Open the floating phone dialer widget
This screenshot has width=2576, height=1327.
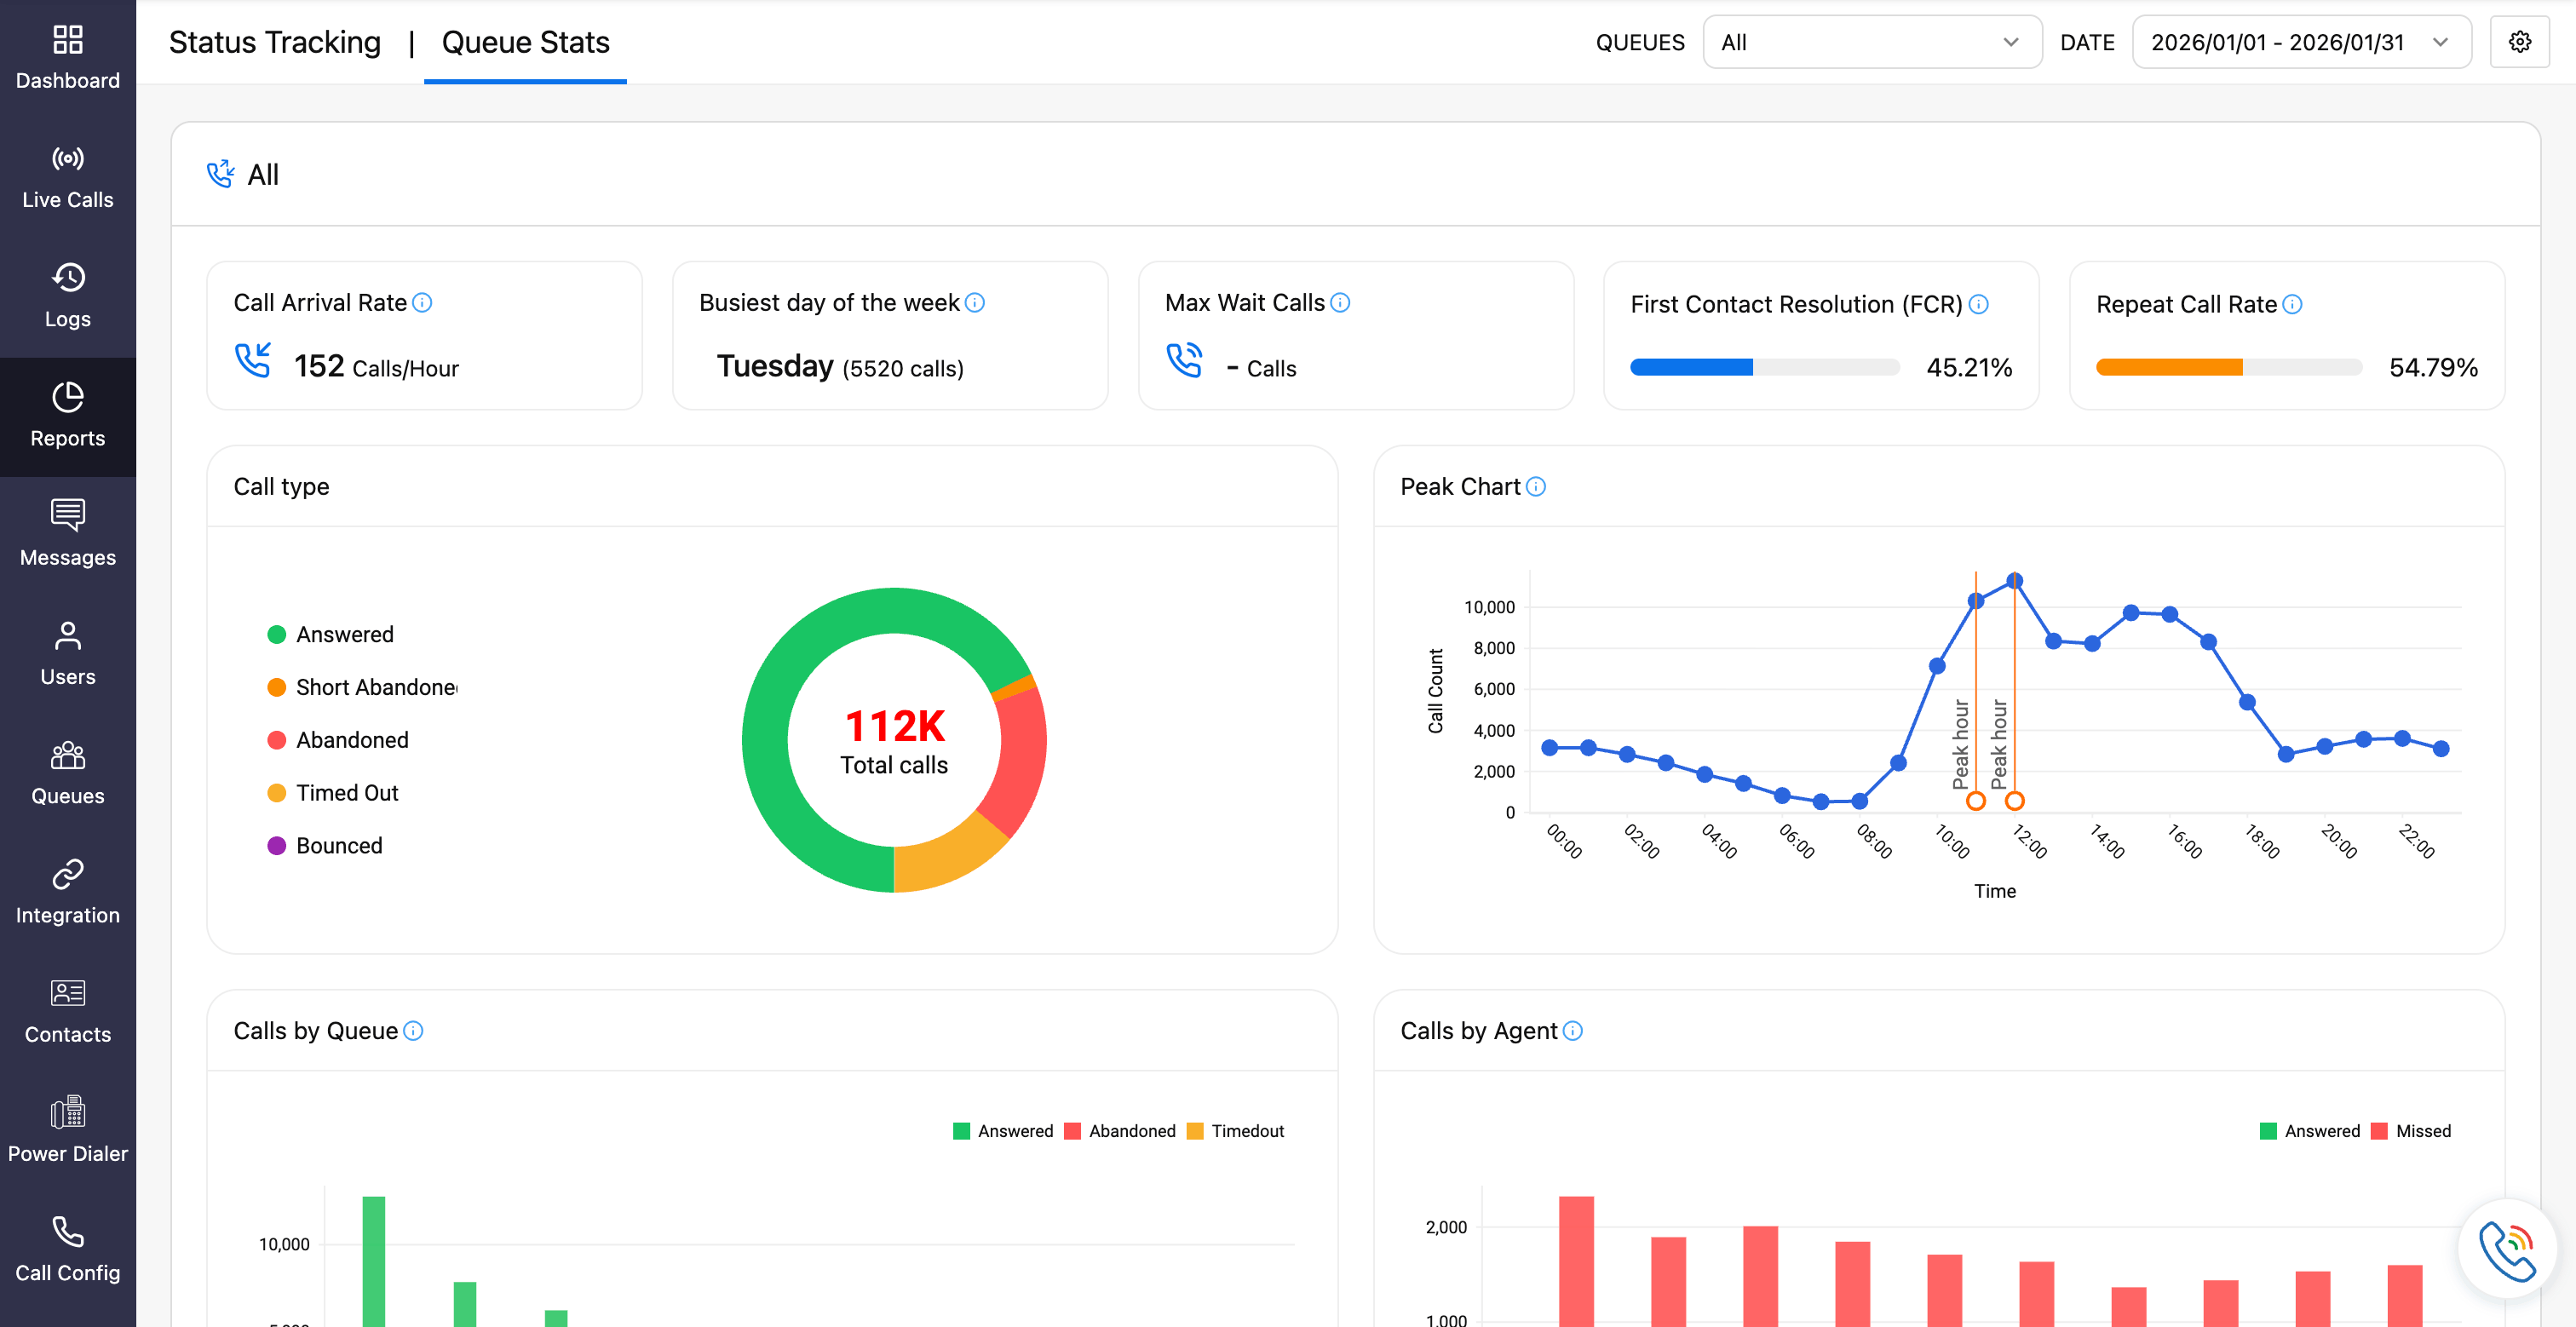(2506, 1249)
